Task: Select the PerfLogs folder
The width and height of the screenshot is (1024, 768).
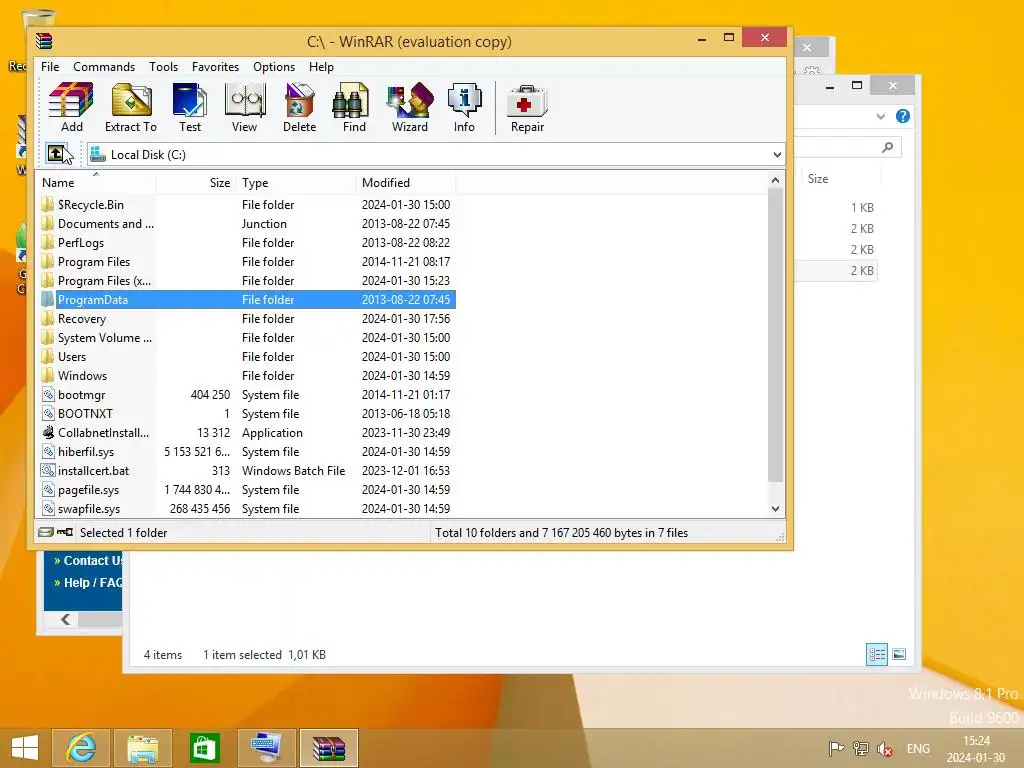Action: point(247,242)
